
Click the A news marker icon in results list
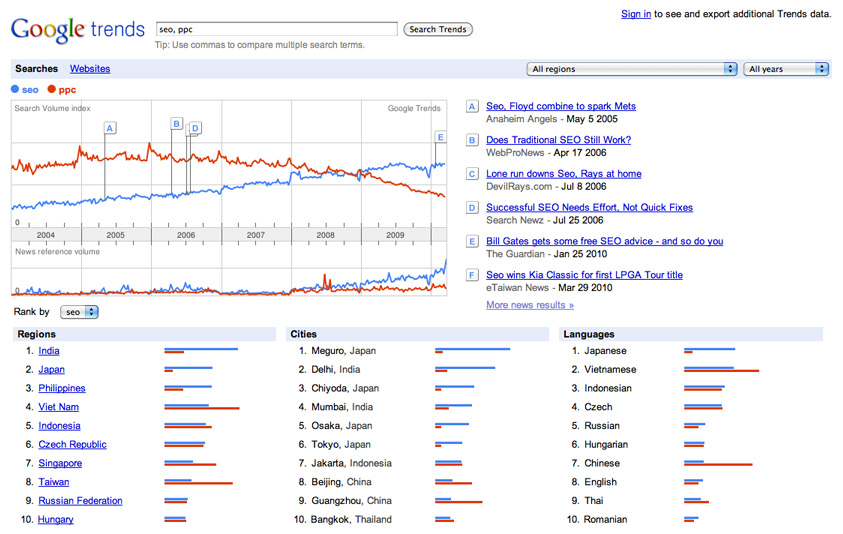click(x=473, y=107)
